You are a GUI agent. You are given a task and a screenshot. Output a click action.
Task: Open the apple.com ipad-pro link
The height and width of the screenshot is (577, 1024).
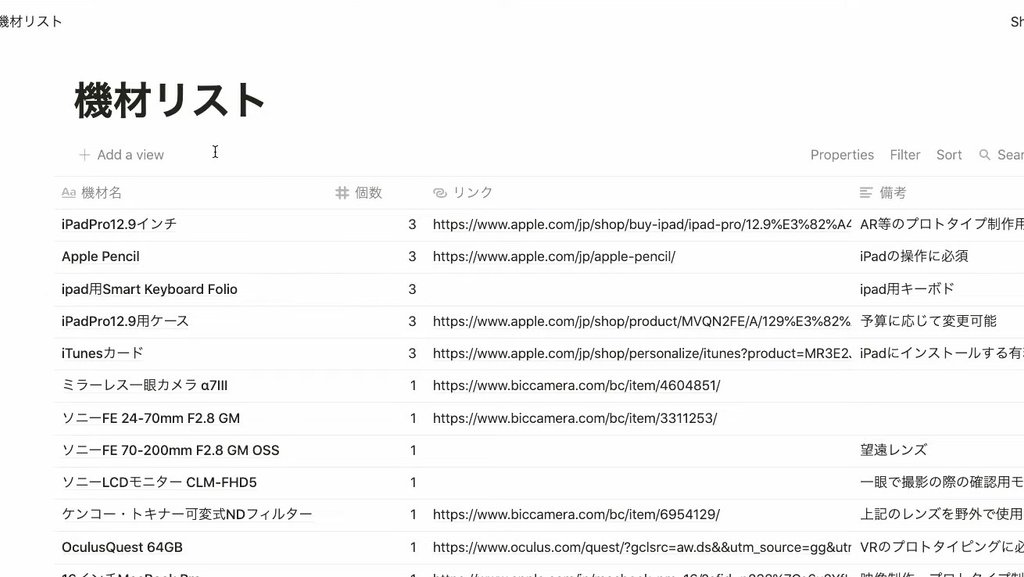click(x=642, y=225)
